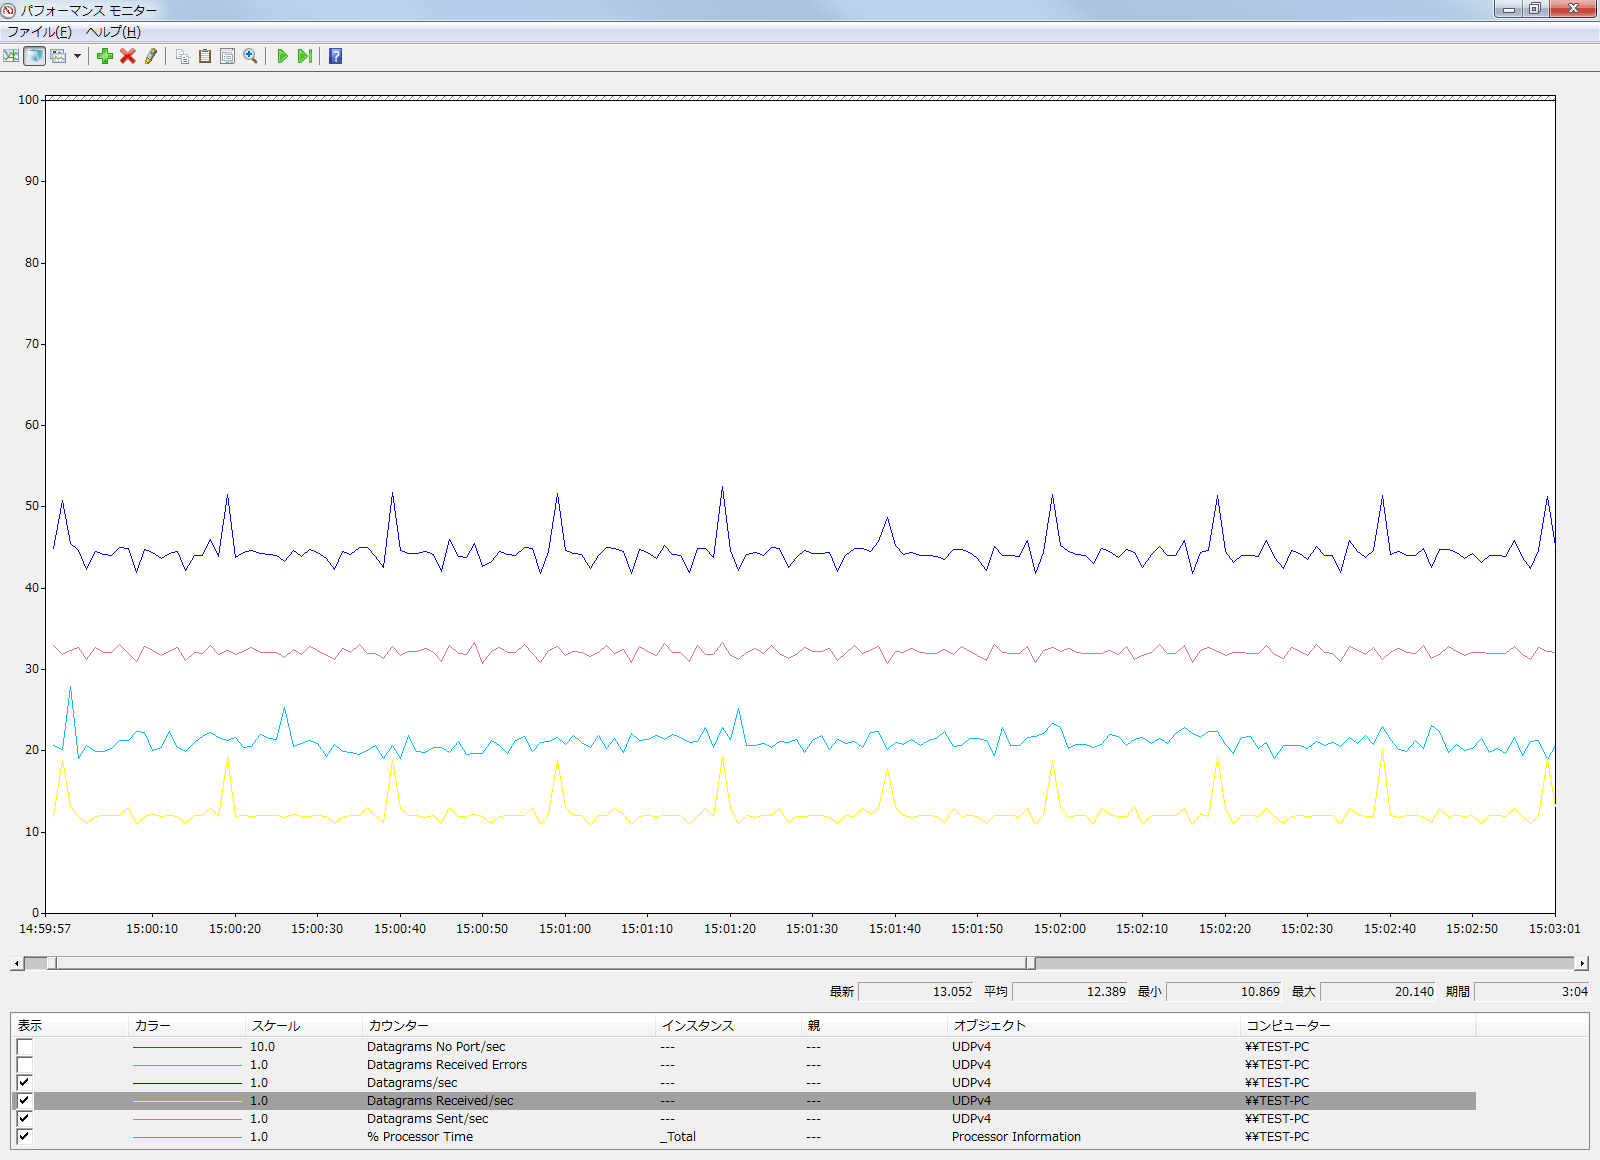Screen dimensions: 1600x1160
Task: Click the Zoom magnifier icon
Action: coord(250,56)
